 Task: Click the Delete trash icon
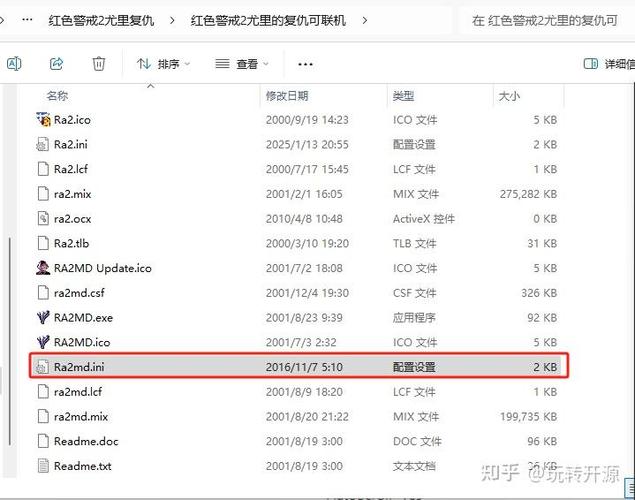(x=99, y=64)
